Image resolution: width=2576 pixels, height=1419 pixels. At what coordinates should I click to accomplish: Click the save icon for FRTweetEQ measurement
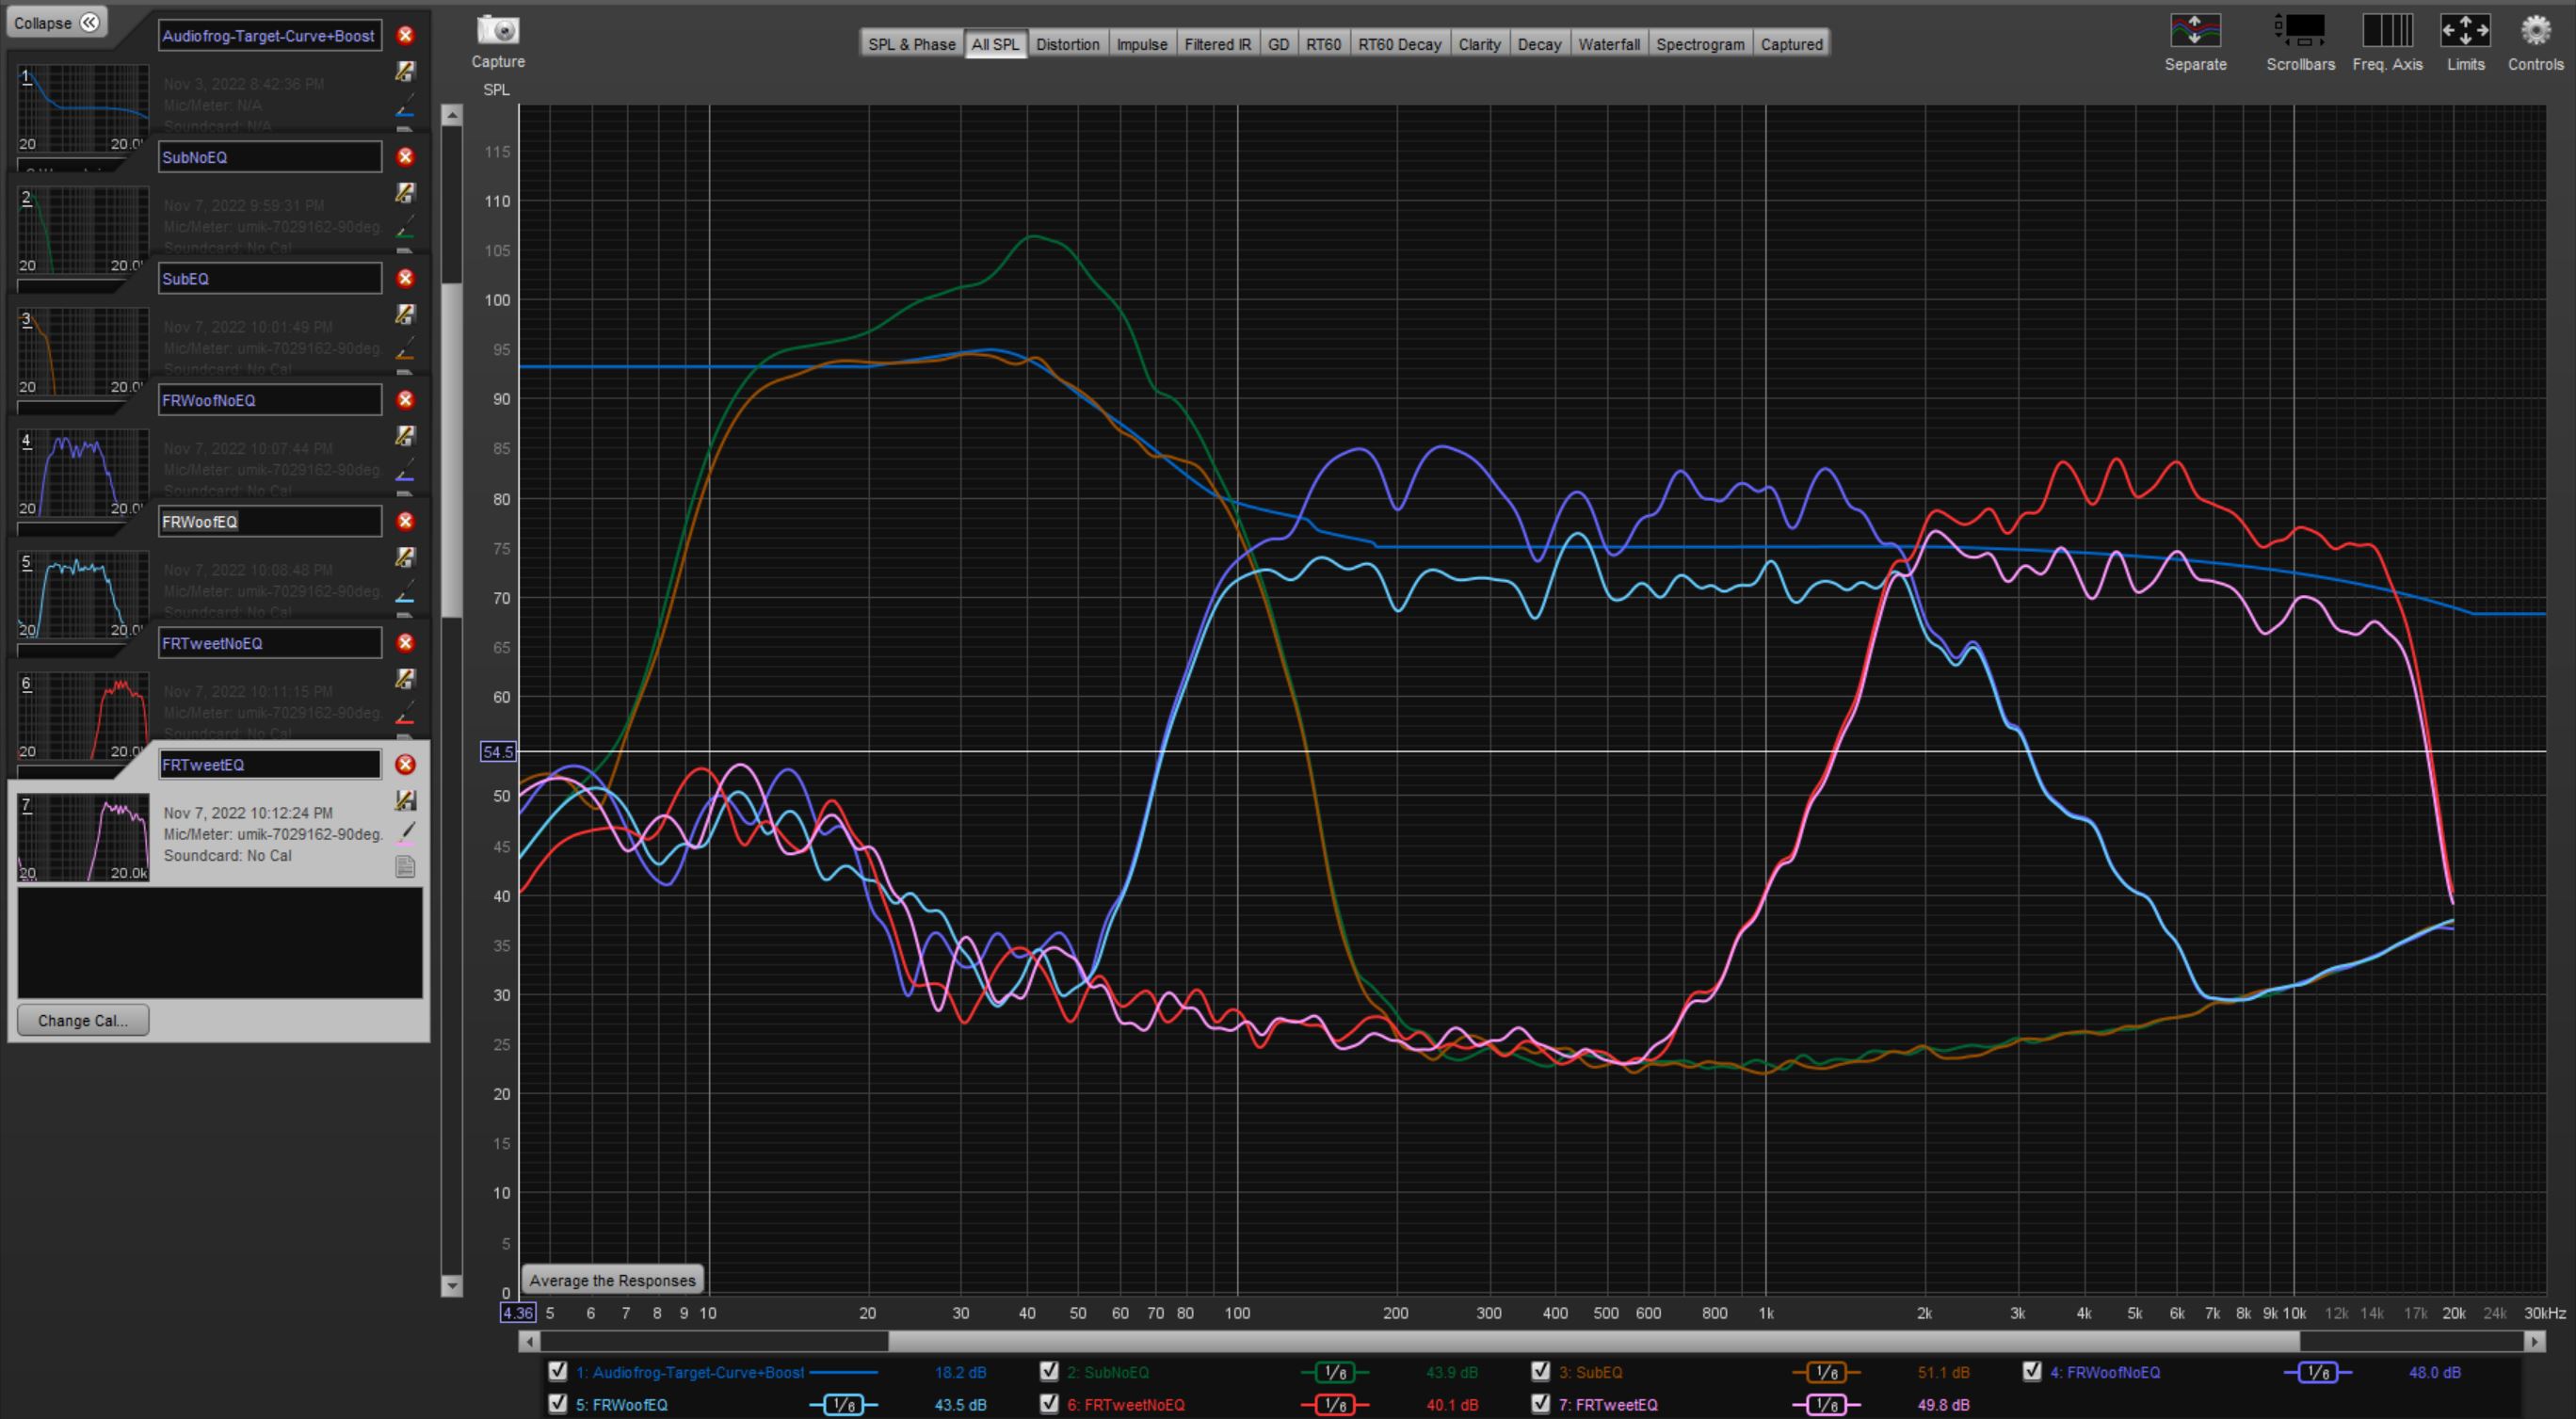[x=405, y=800]
